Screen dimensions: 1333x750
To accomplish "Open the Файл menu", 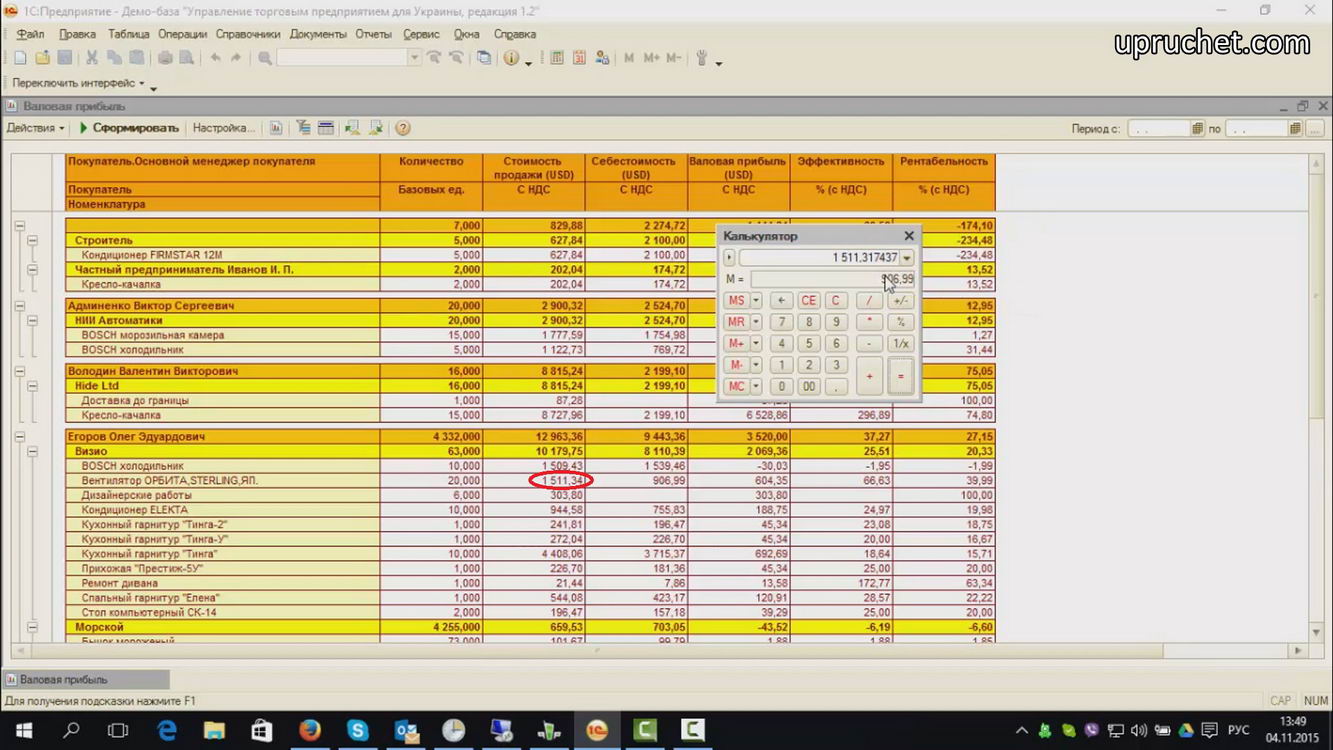I will (x=30, y=34).
